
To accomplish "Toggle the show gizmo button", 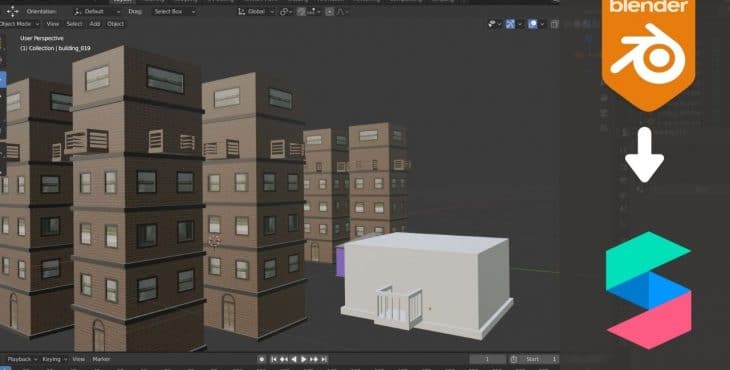I will pos(511,24).
